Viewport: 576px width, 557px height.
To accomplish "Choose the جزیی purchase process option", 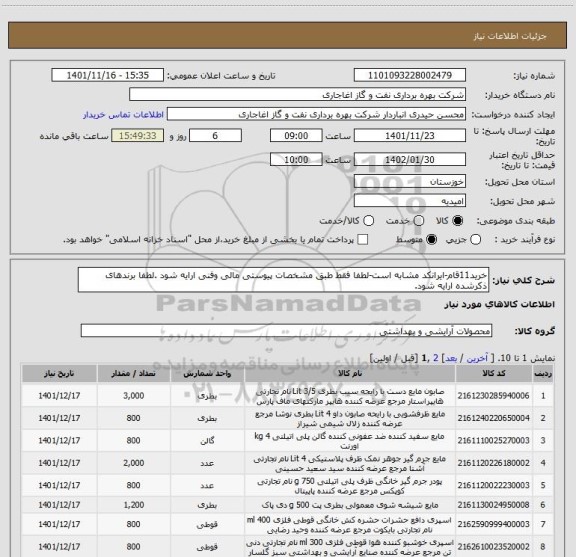I will point(476,240).
